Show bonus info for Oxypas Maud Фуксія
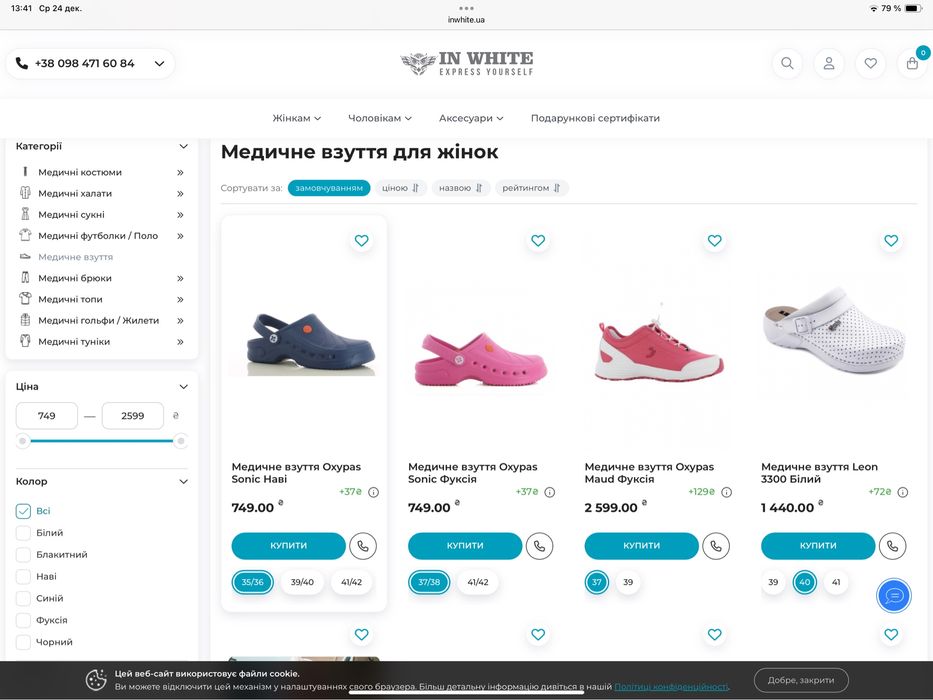 coord(727,492)
